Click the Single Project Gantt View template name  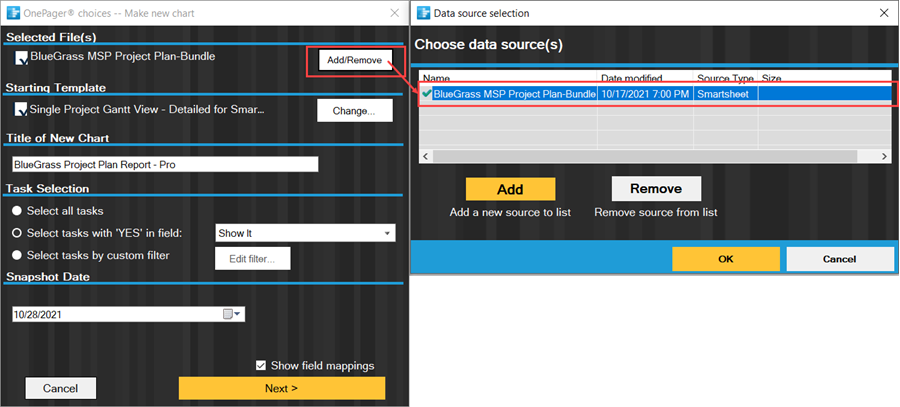point(147,108)
